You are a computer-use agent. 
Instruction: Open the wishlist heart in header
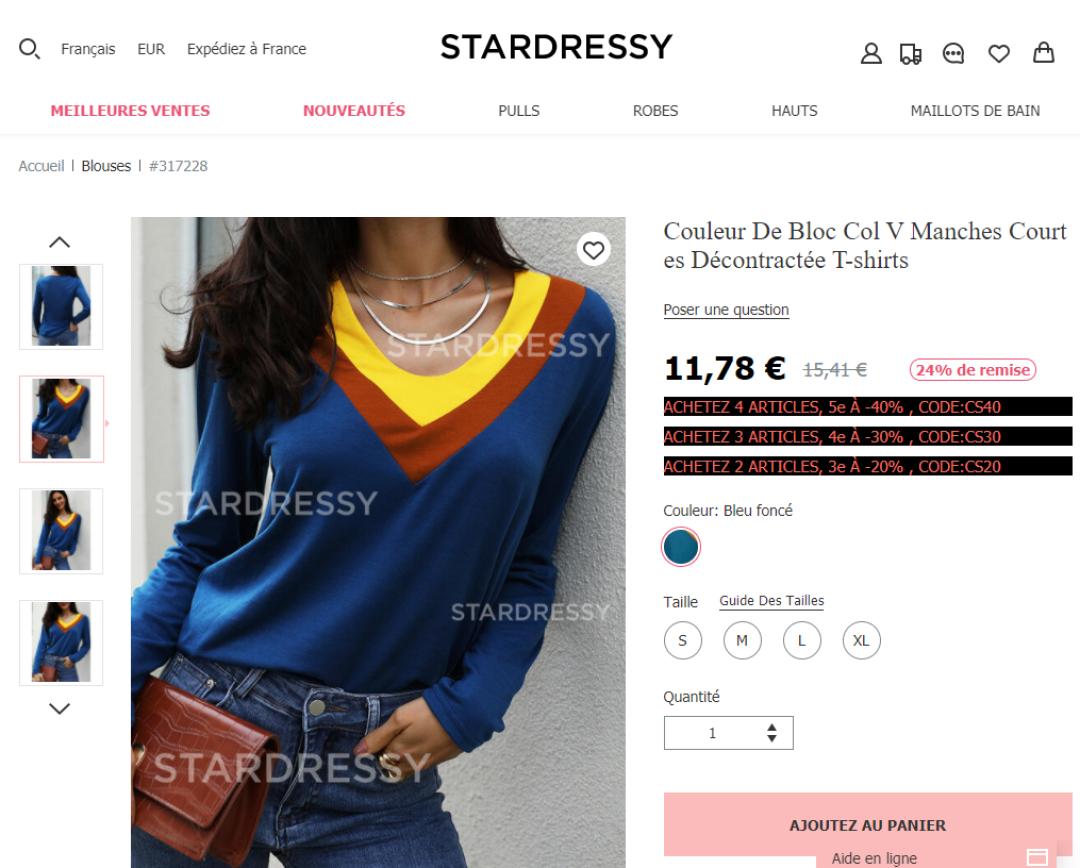click(x=999, y=53)
